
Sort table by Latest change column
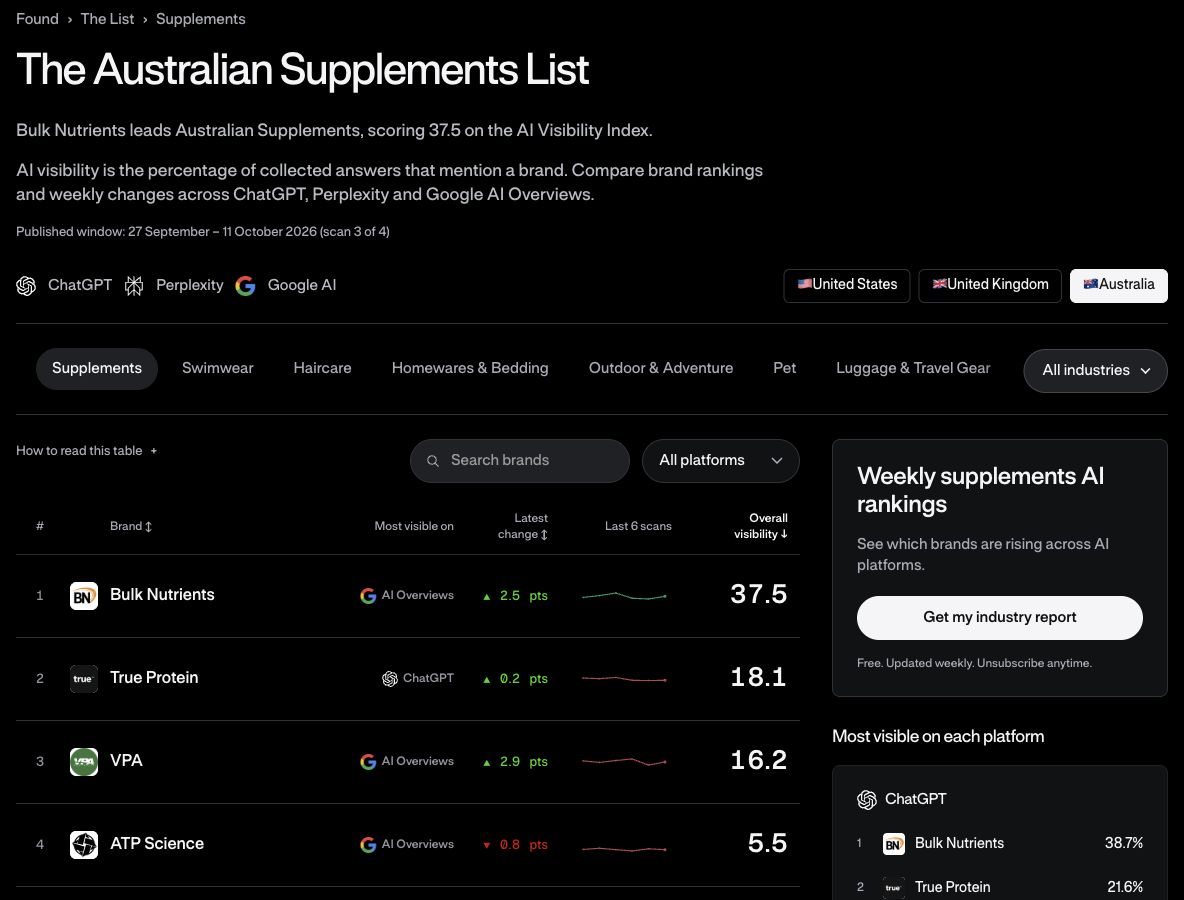(x=523, y=526)
